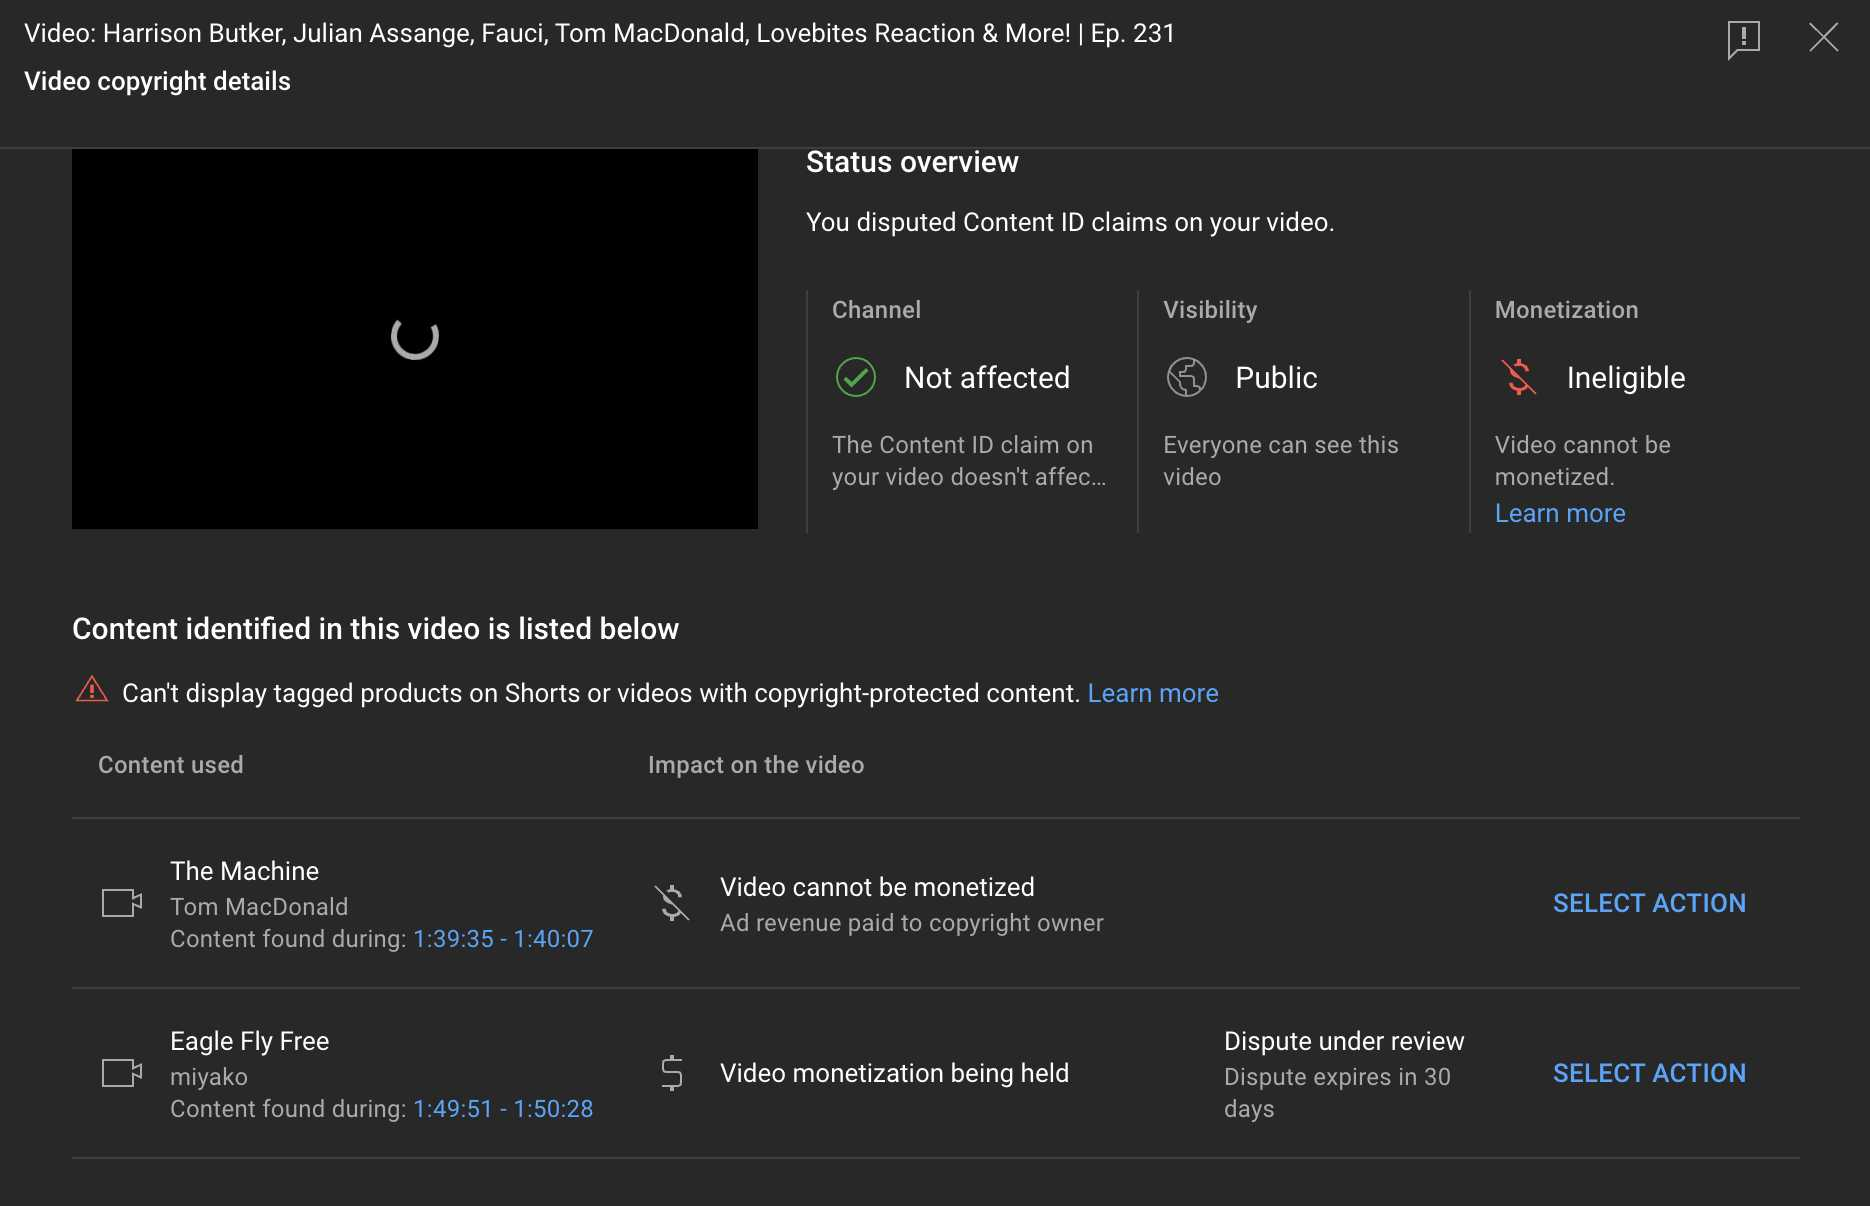Click the video icon beside The Machine
Screen dimensions: 1870x1206
tap(122, 903)
